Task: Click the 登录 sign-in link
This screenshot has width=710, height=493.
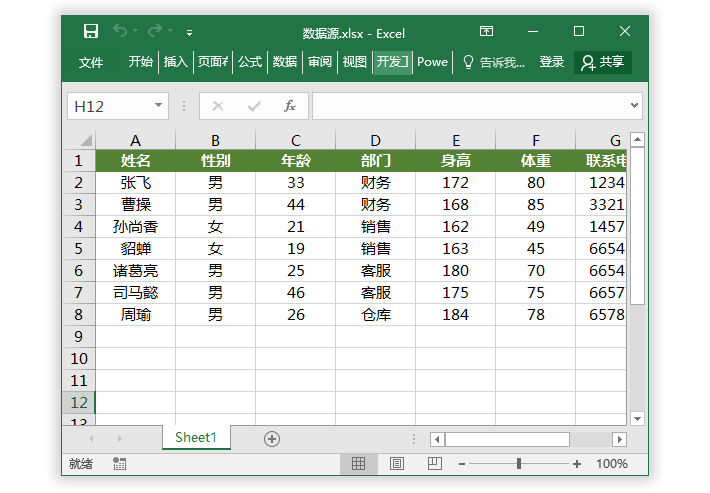Action: point(552,62)
